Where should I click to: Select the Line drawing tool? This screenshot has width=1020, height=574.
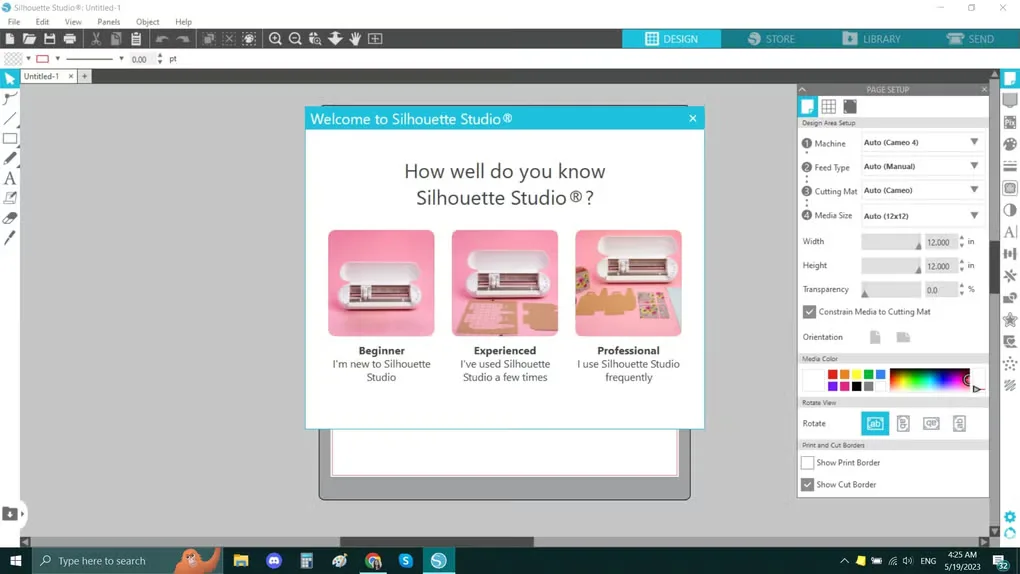[10, 118]
